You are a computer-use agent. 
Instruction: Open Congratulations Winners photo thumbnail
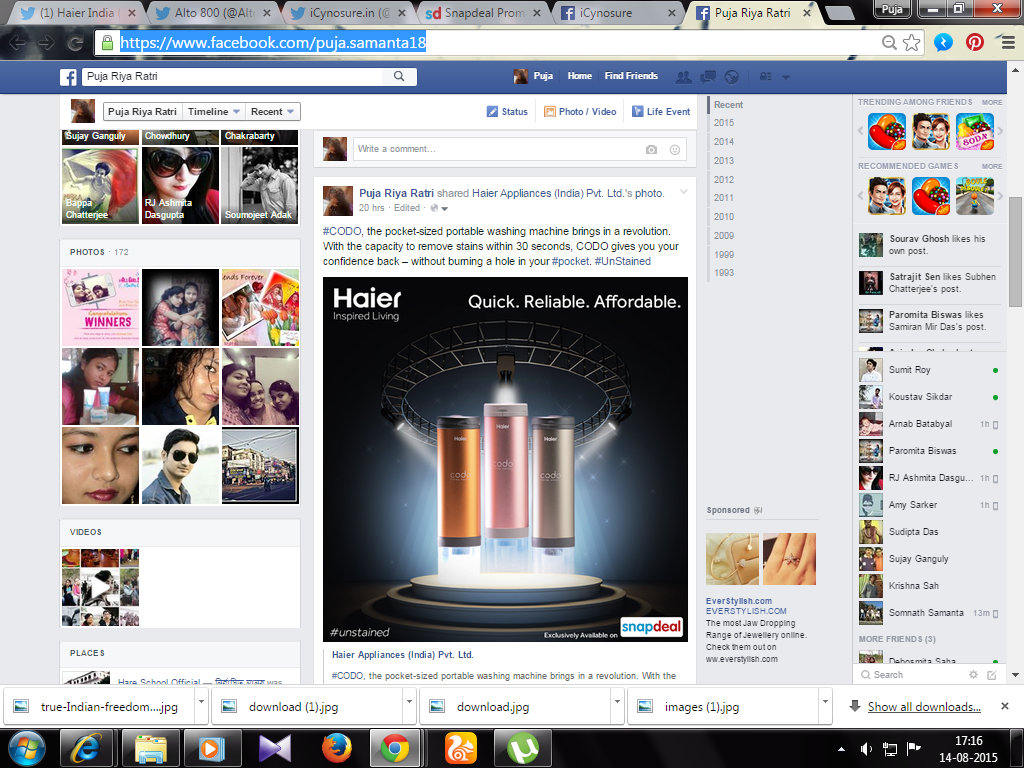click(x=101, y=307)
